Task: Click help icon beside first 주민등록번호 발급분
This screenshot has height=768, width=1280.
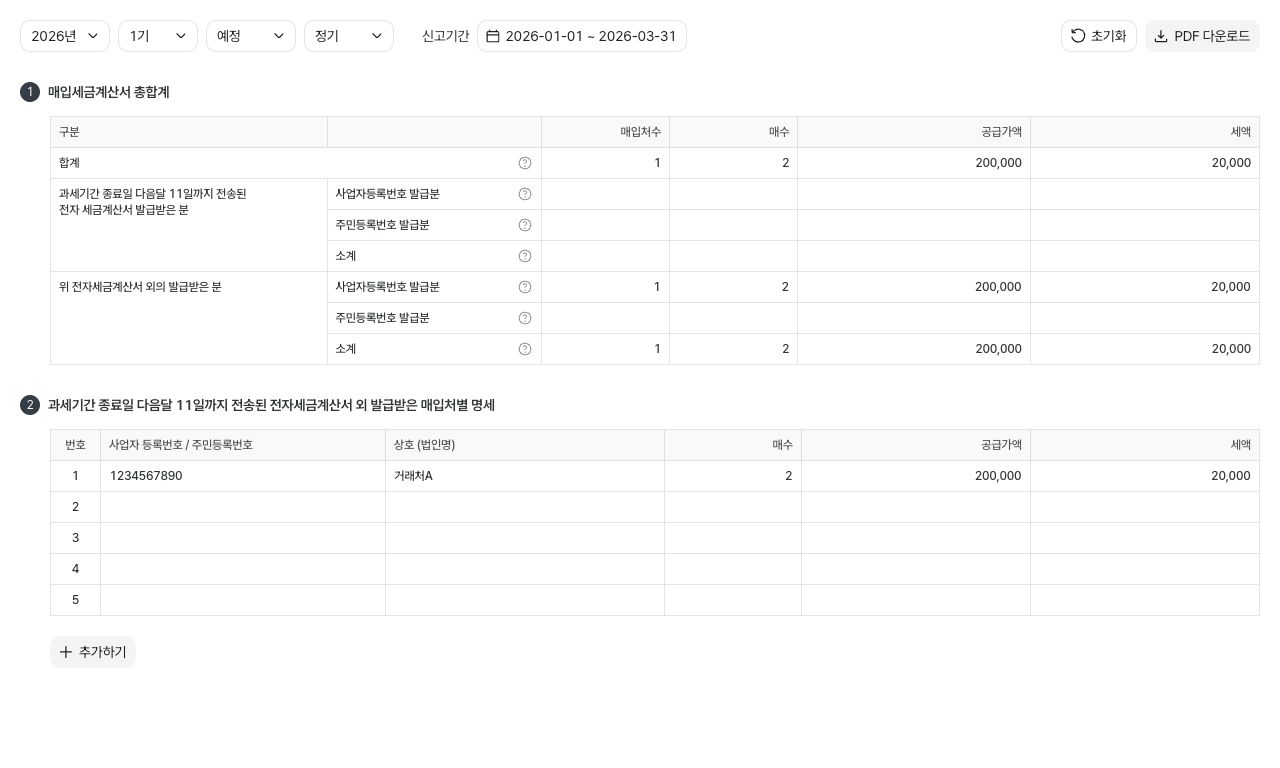Action: coord(525,225)
